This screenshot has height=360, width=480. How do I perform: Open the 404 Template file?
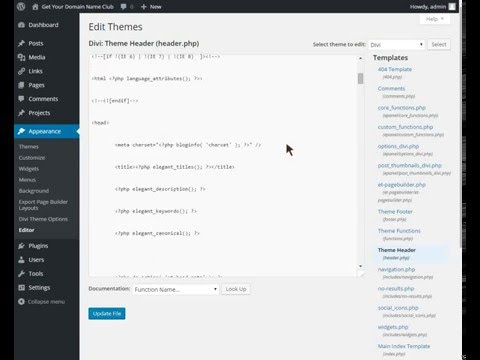pyautogui.click(x=395, y=69)
